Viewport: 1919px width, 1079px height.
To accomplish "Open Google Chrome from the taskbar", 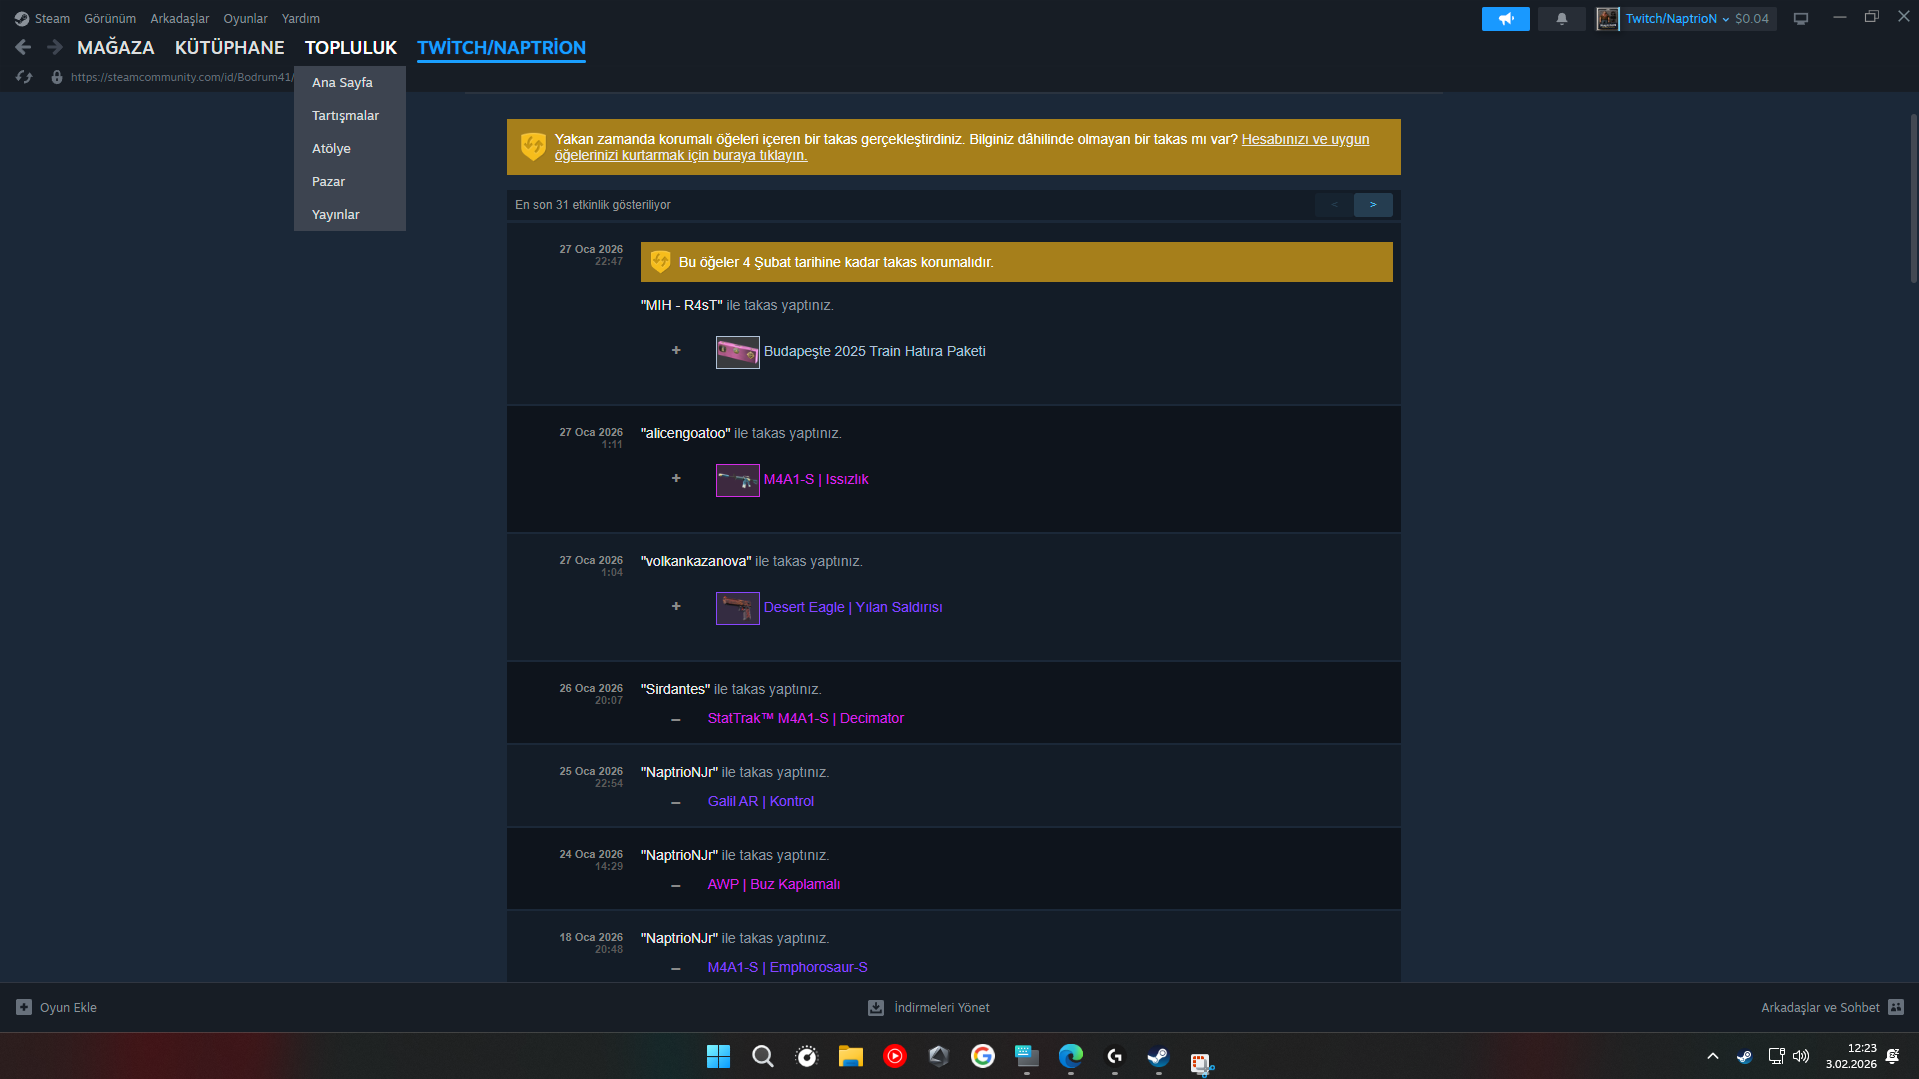I will tap(982, 1056).
